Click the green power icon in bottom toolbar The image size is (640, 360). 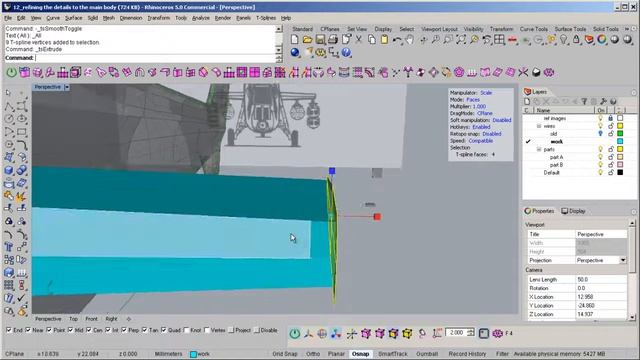294,333
